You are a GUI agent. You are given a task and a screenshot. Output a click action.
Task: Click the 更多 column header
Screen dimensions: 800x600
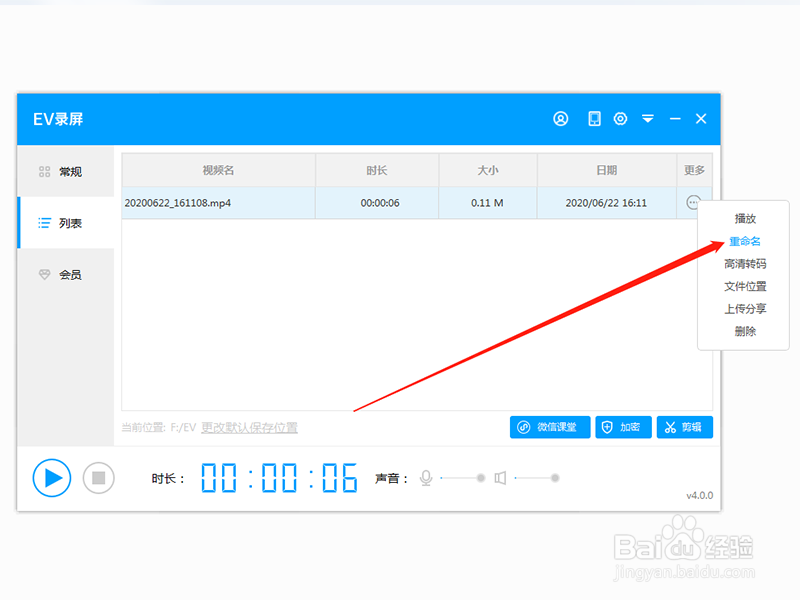[694, 170]
